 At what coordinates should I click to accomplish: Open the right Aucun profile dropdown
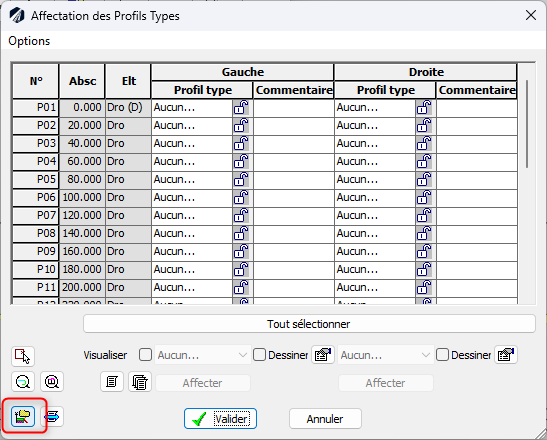point(385,355)
